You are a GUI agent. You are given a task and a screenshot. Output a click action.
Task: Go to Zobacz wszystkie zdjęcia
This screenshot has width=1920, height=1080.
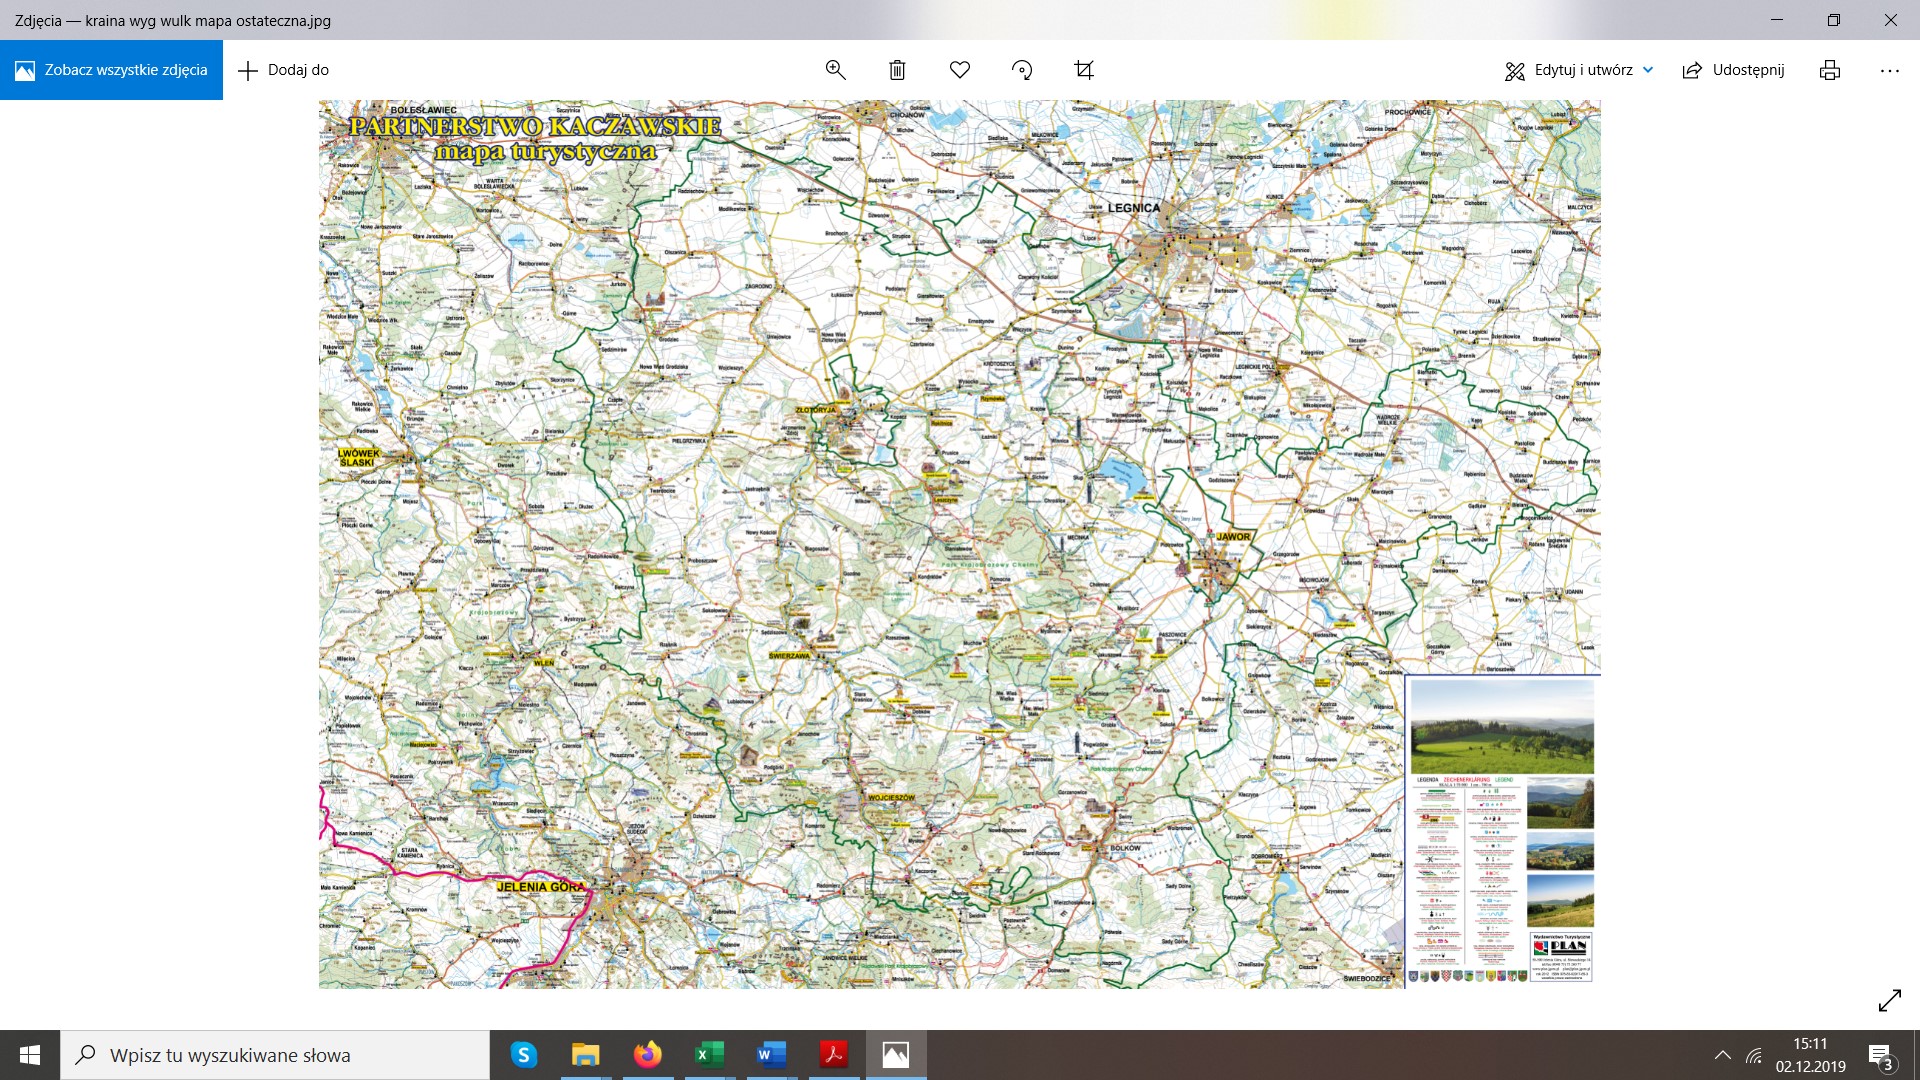111,70
